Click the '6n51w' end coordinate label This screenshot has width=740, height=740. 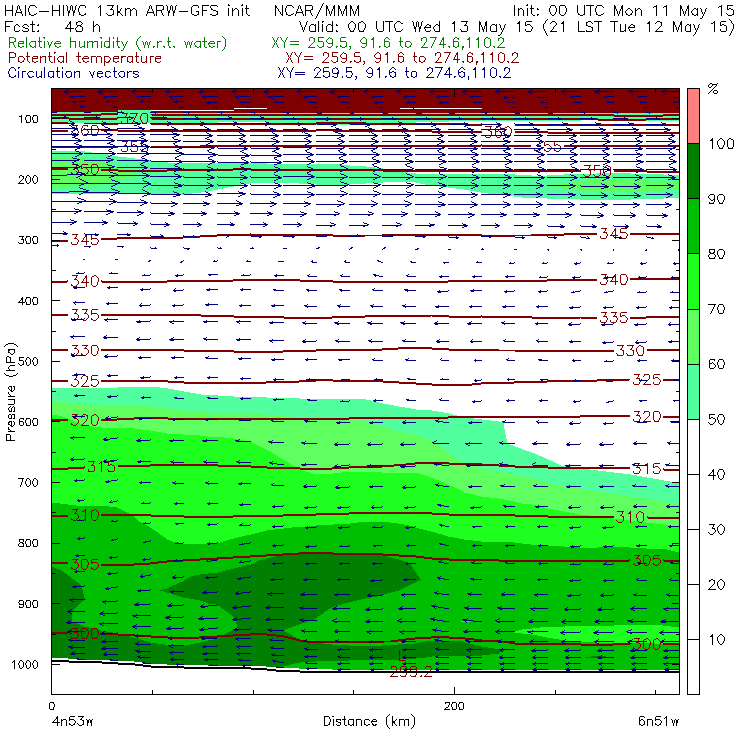658,721
